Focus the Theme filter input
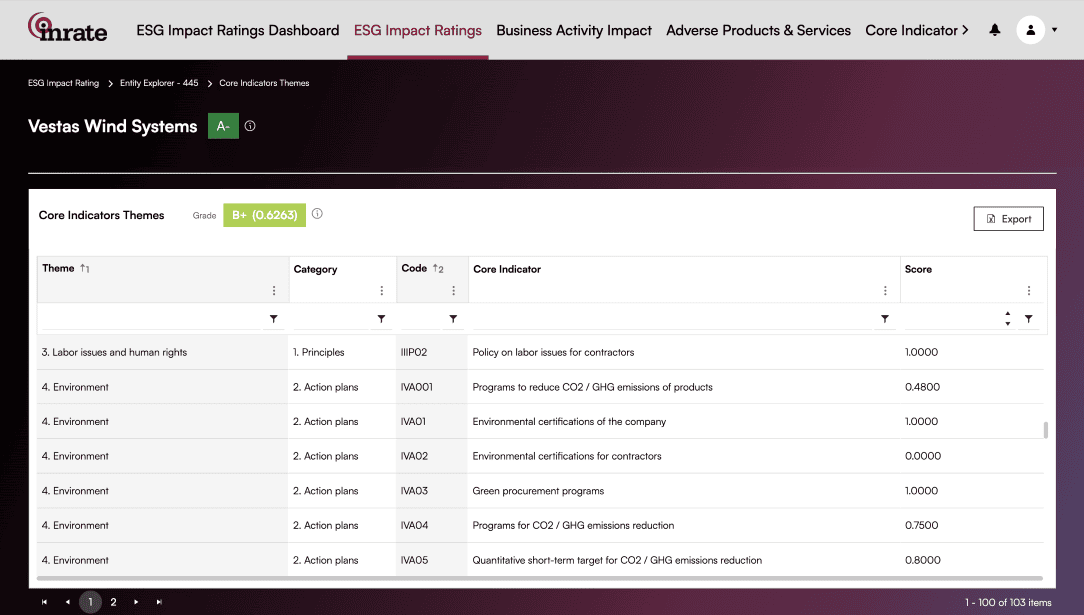Screen dimensions: 1084x615 click(151, 319)
